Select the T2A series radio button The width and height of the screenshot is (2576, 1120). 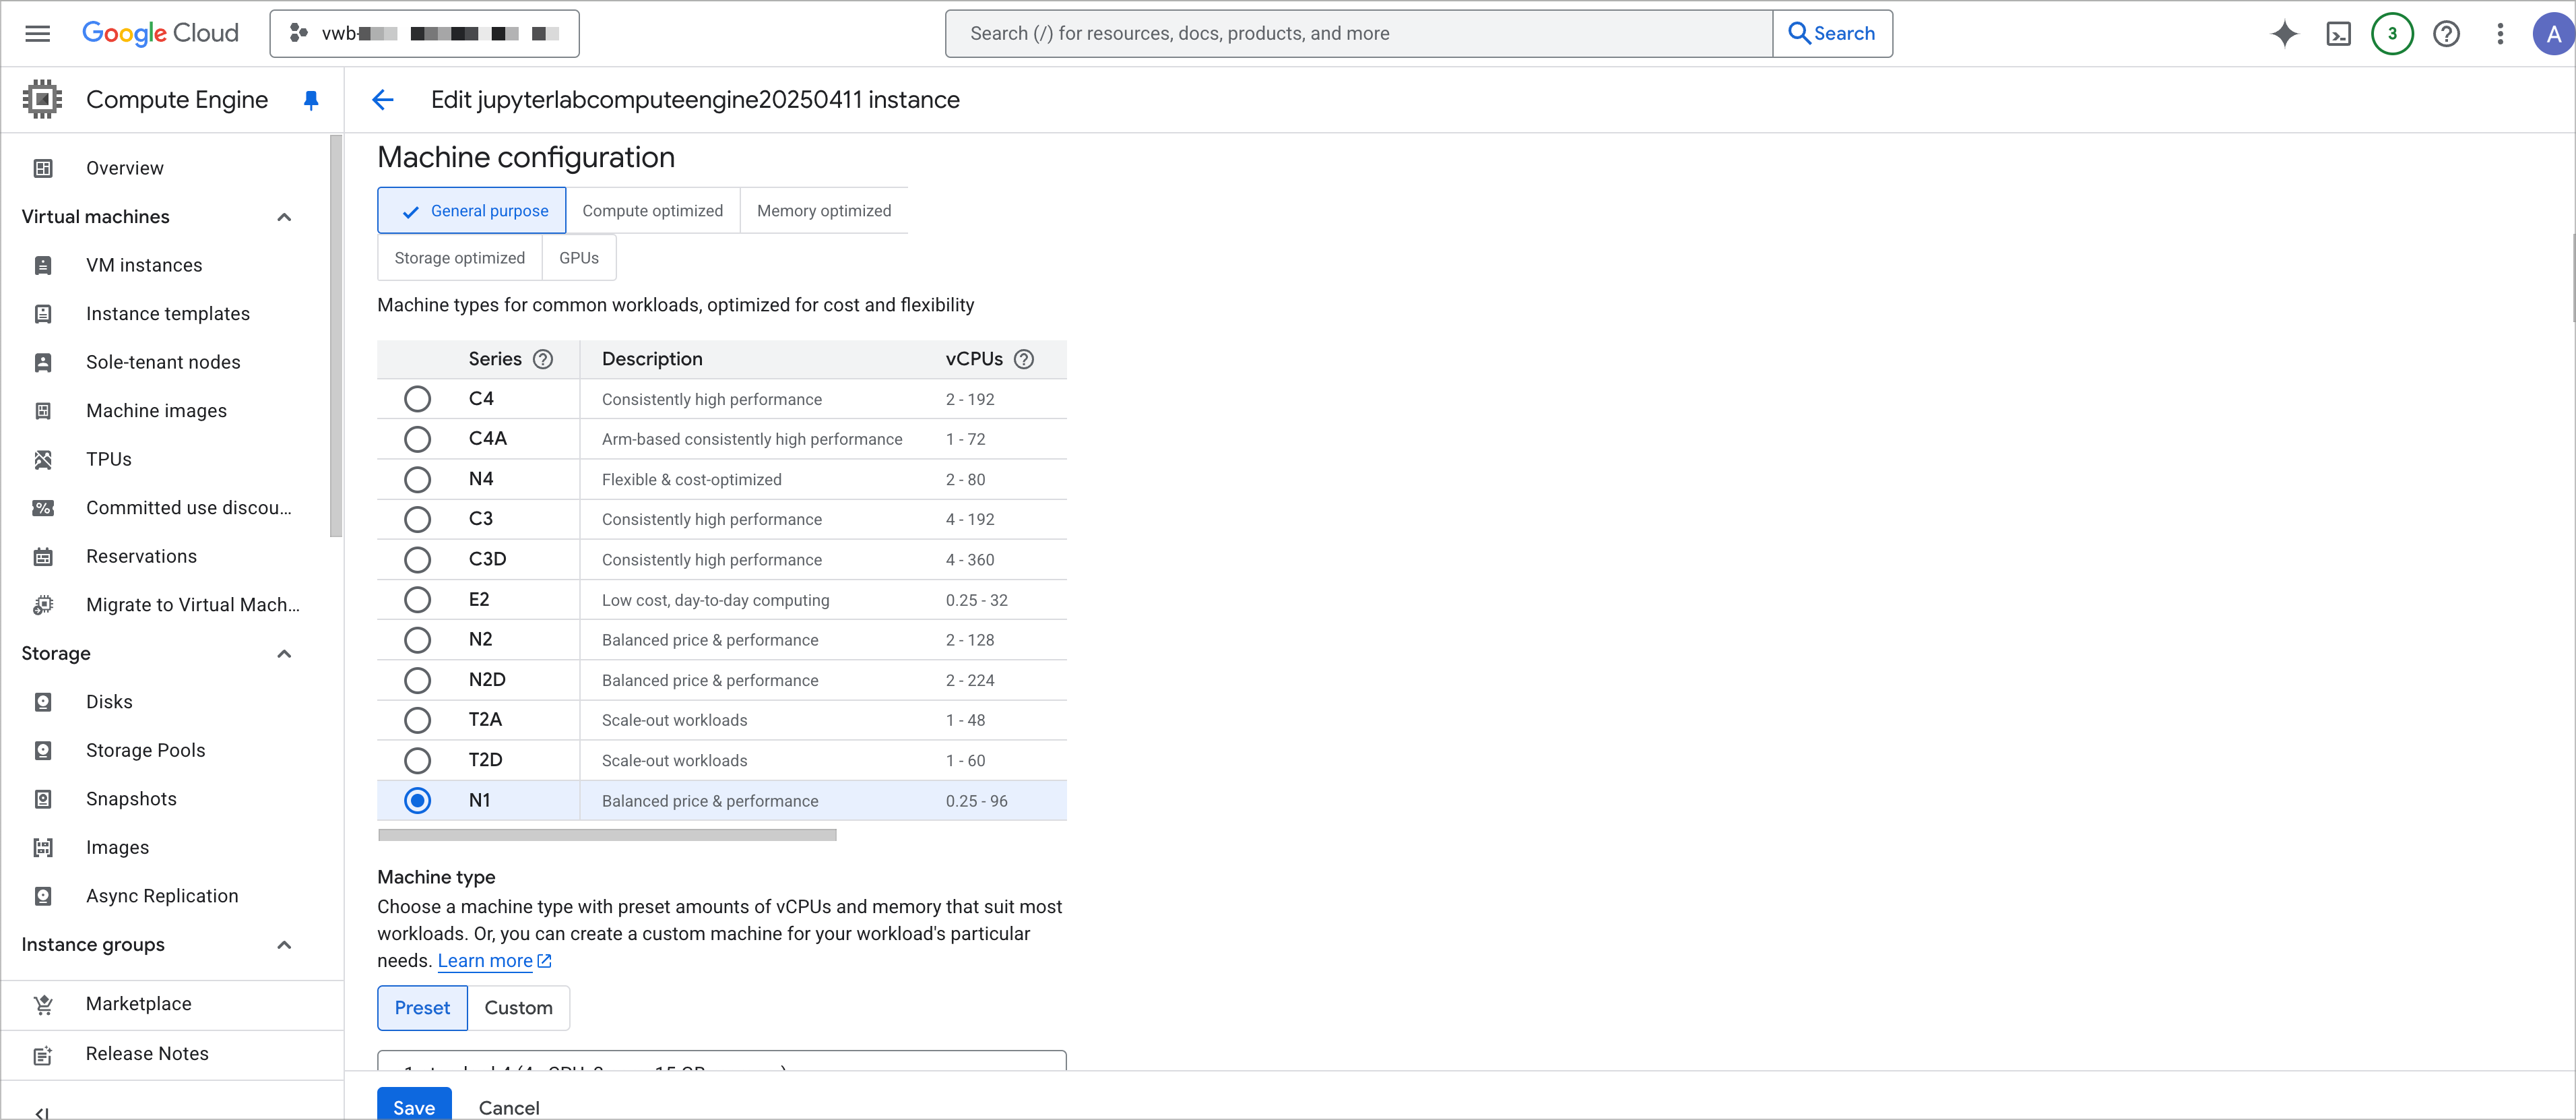tap(417, 720)
